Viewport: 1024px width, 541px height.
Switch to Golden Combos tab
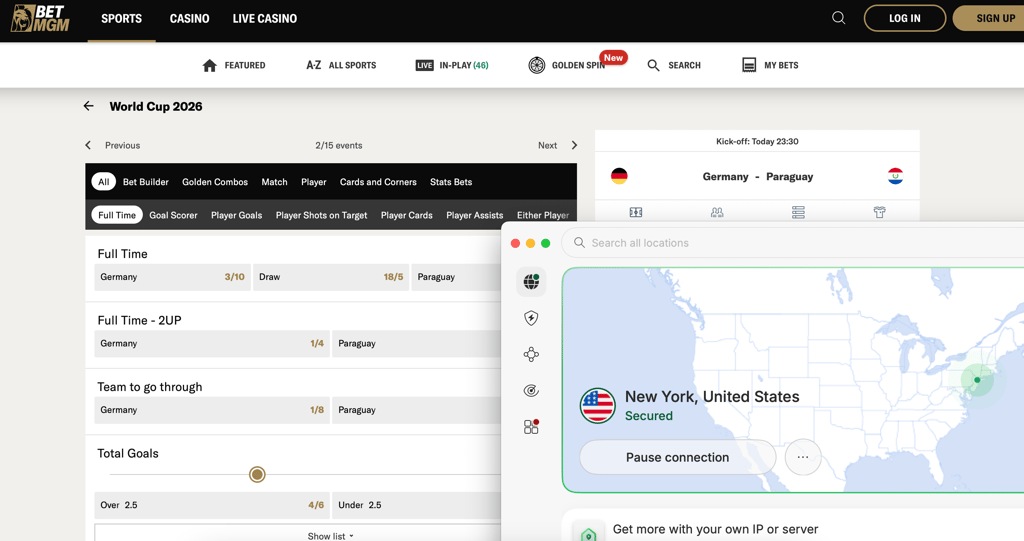(x=215, y=182)
